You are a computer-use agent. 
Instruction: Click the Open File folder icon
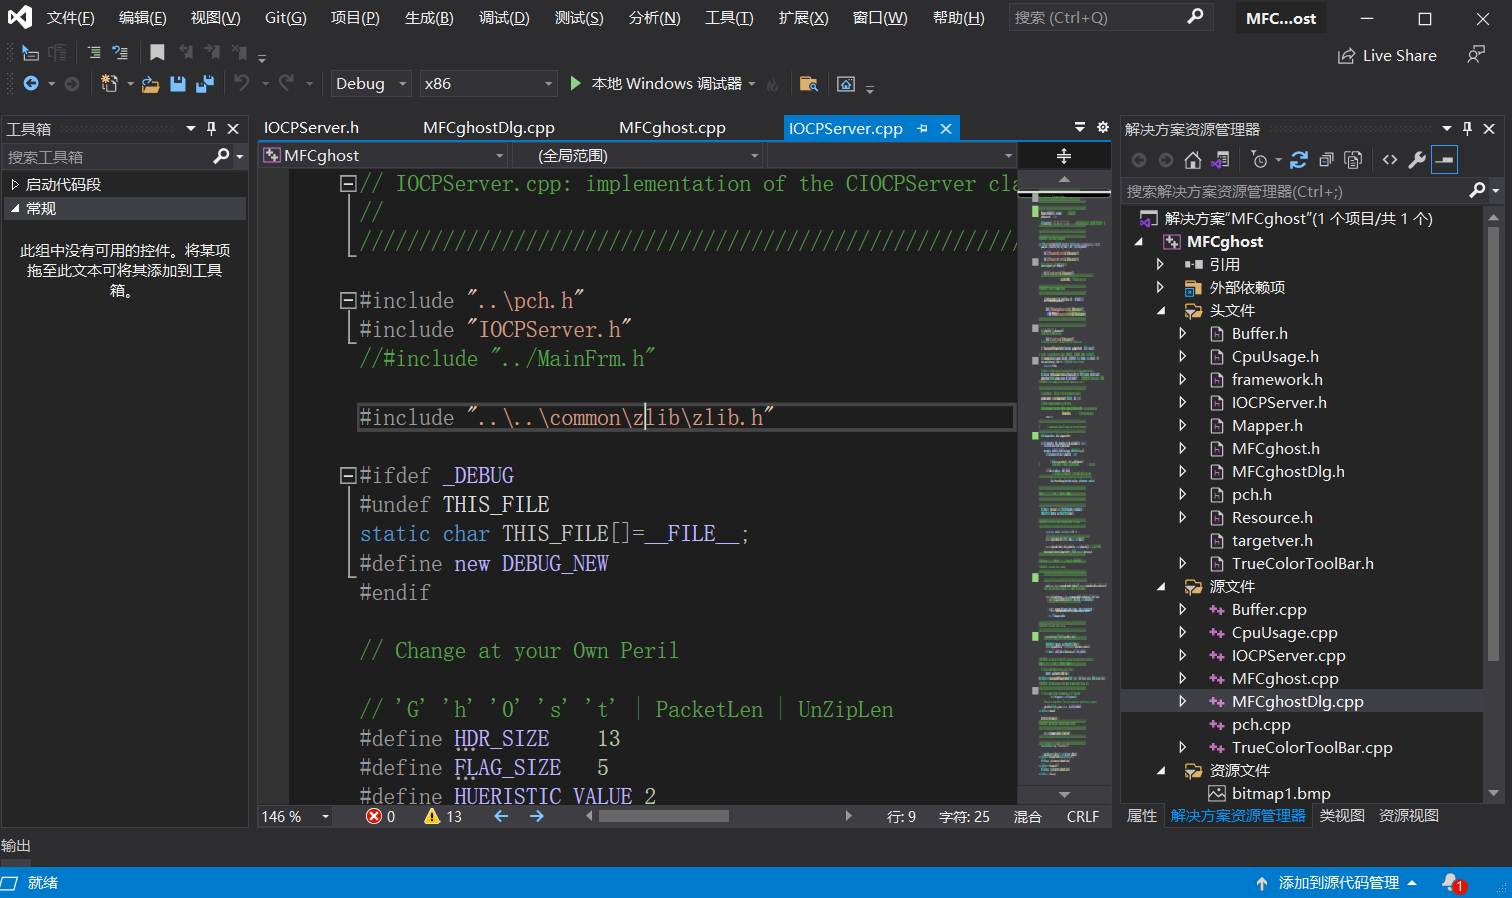(150, 84)
